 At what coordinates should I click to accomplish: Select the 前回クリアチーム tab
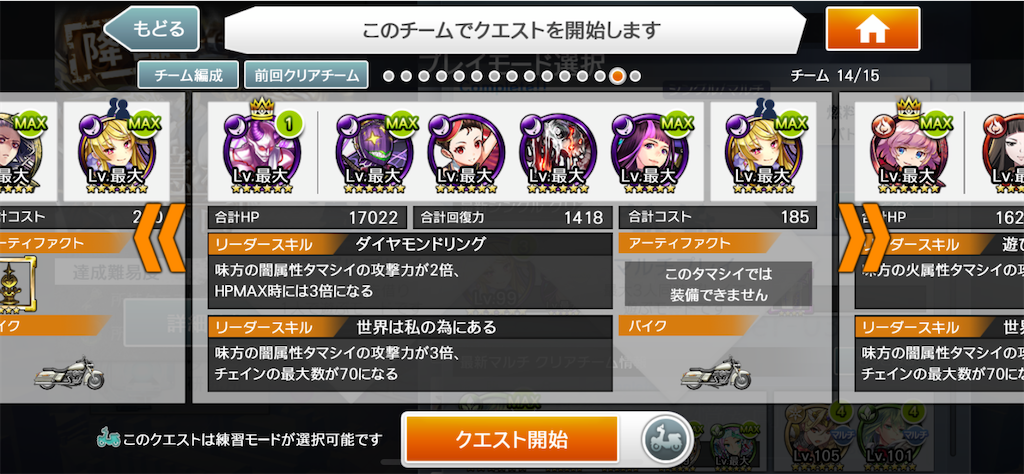(306, 75)
